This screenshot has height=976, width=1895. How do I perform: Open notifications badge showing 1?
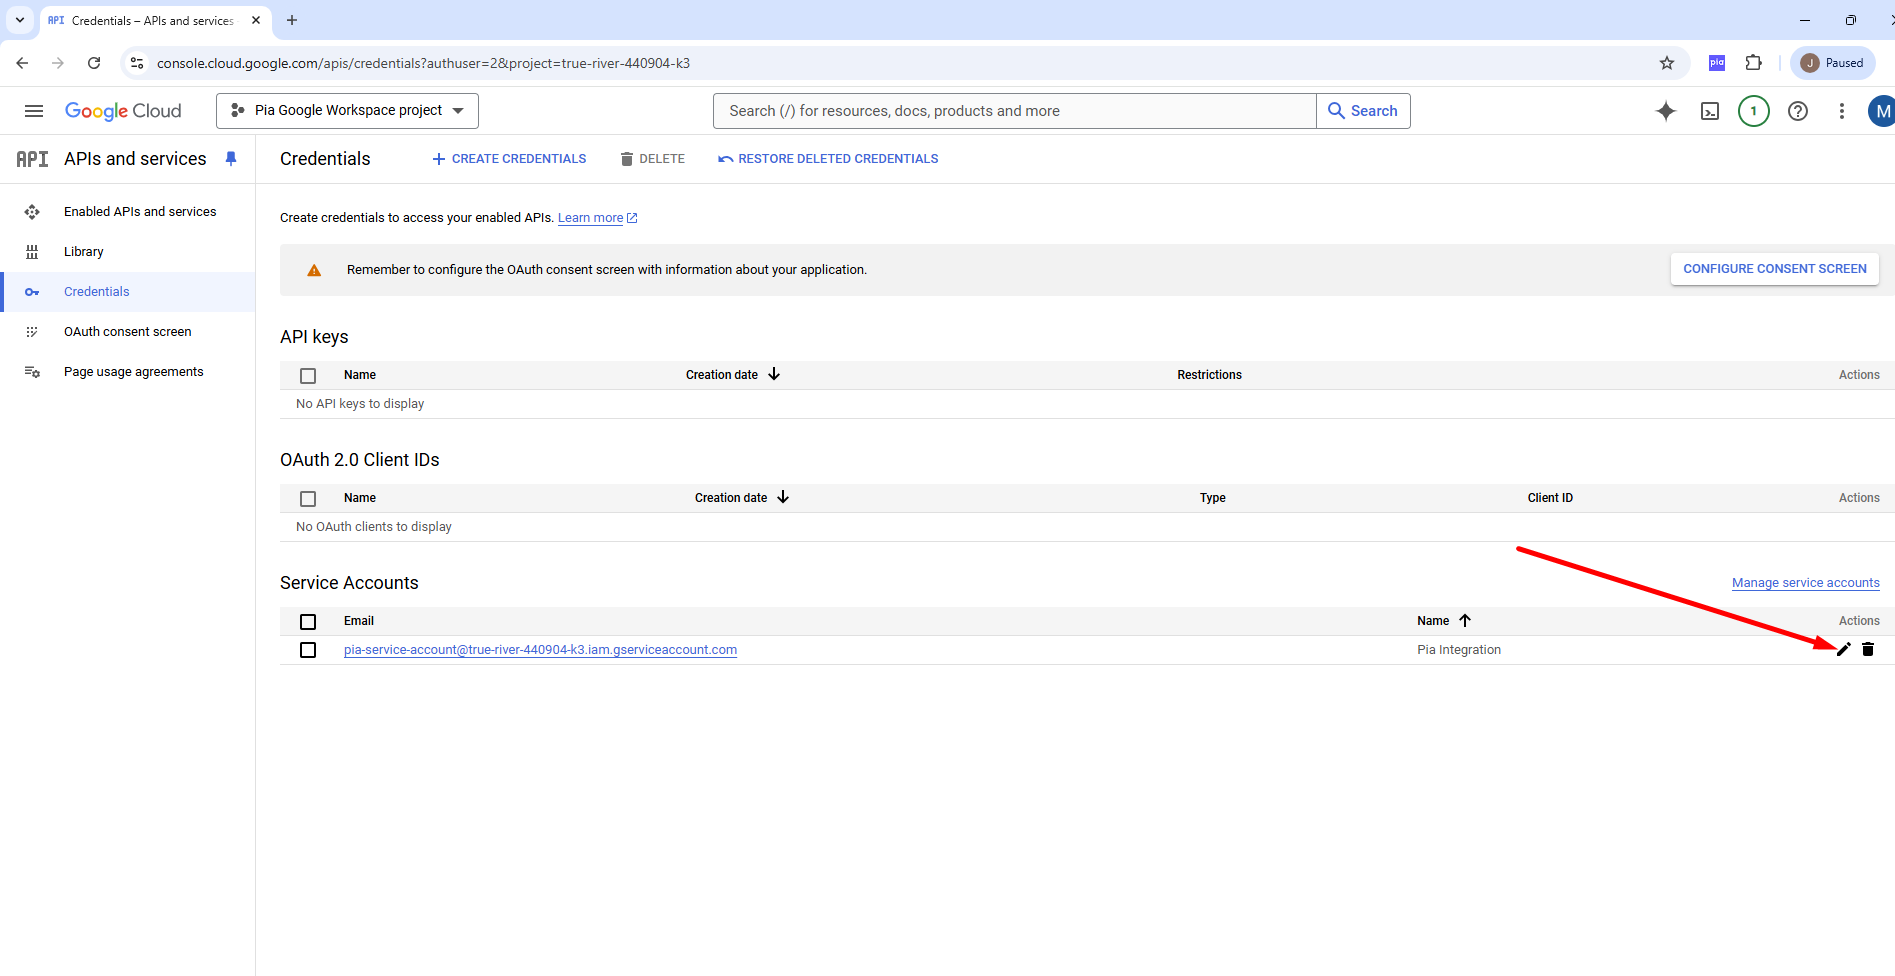1754,111
